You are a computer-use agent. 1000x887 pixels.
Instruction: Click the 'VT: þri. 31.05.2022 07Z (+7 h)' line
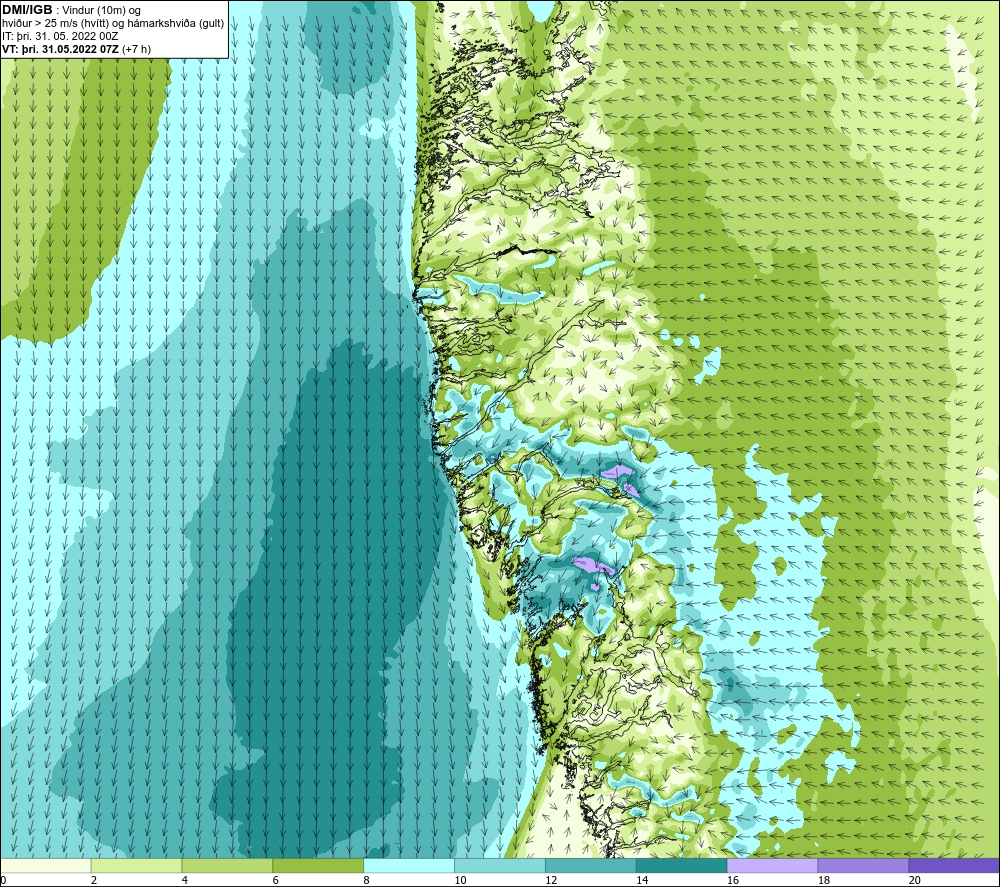[x=77, y=49]
